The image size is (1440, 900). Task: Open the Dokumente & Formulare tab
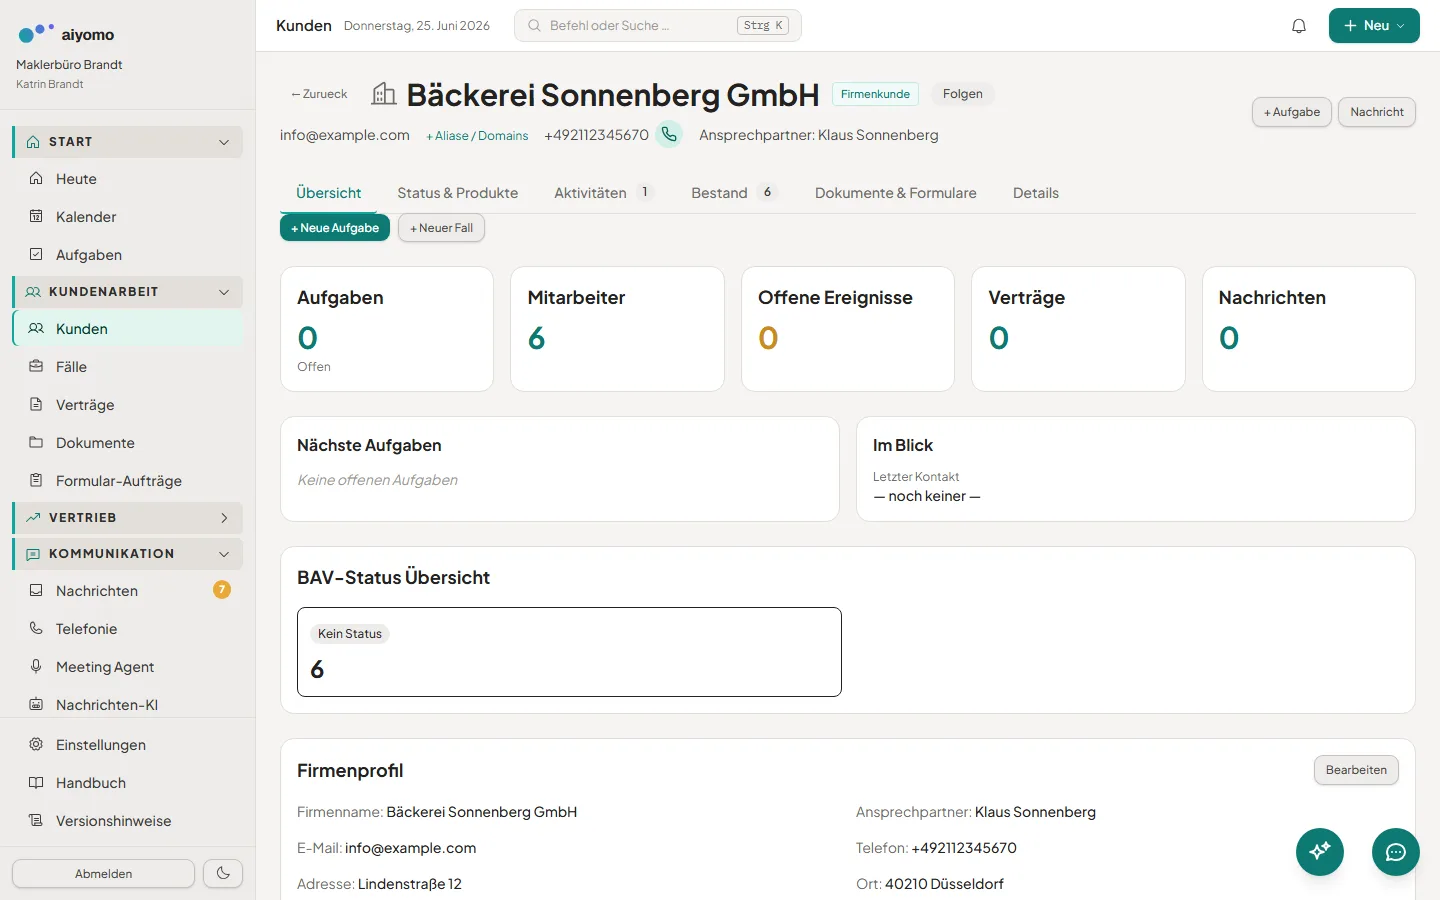(896, 193)
